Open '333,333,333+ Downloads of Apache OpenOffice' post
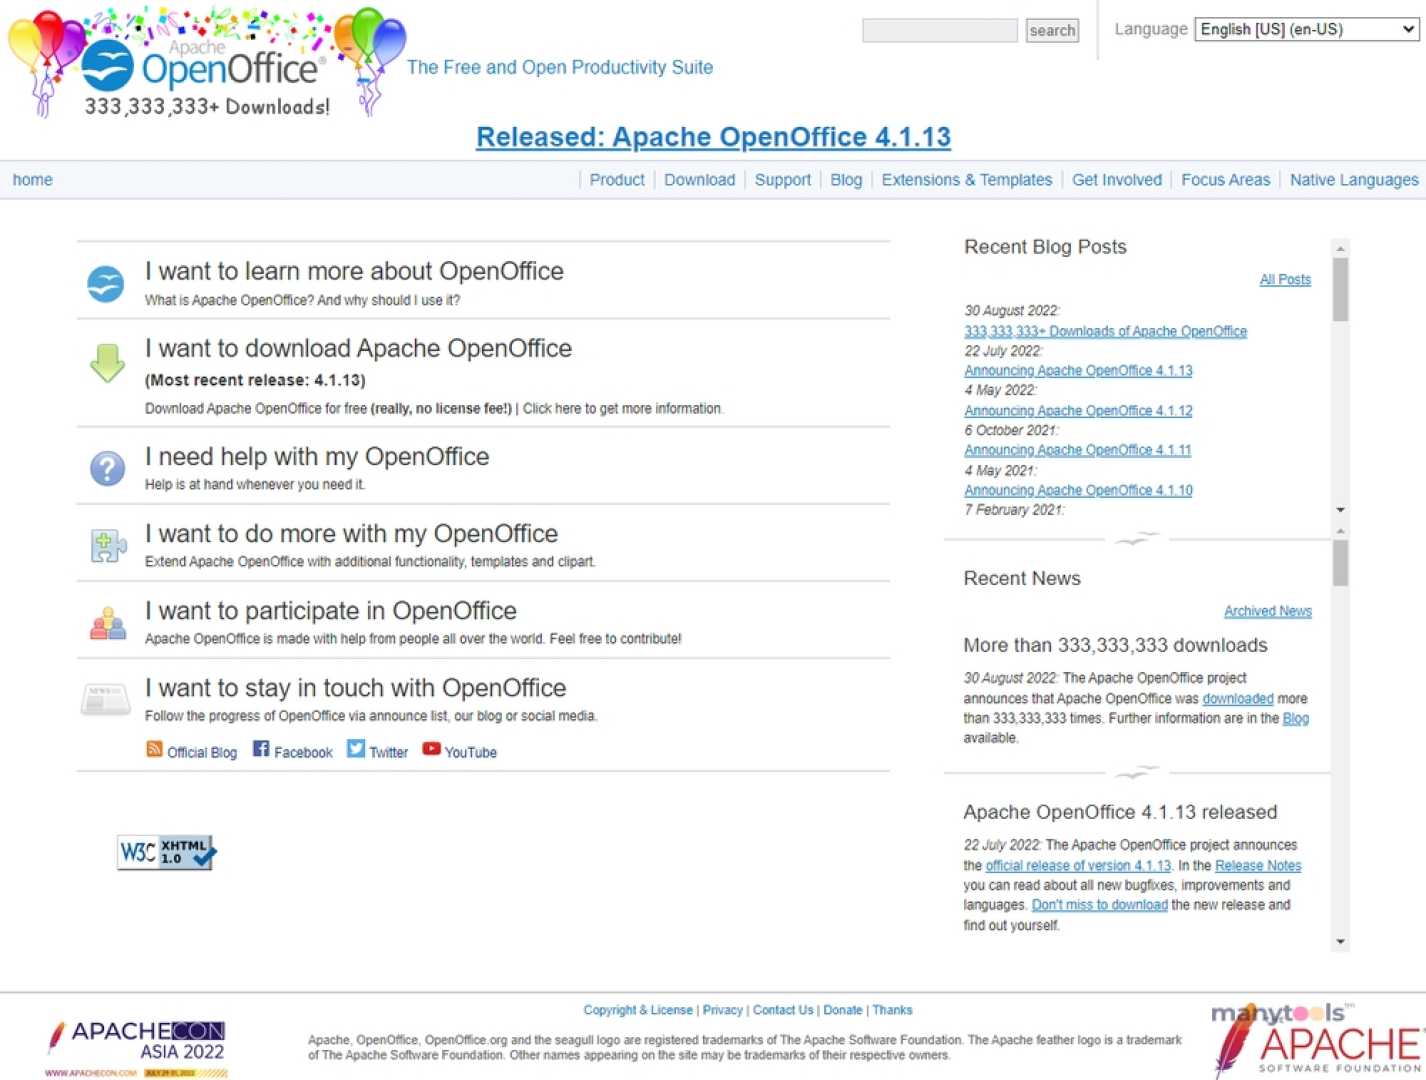1426x1080 pixels. pyautogui.click(x=1105, y=331)
